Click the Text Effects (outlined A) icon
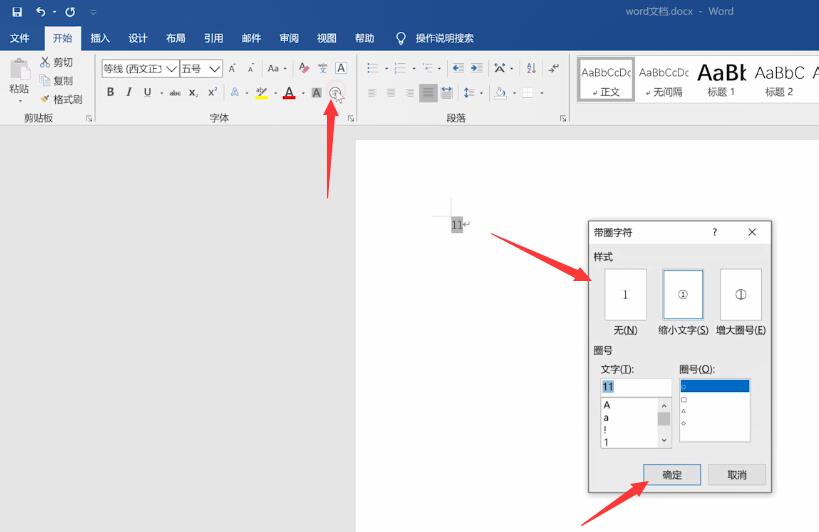The image size is (819, 532). 235,92
